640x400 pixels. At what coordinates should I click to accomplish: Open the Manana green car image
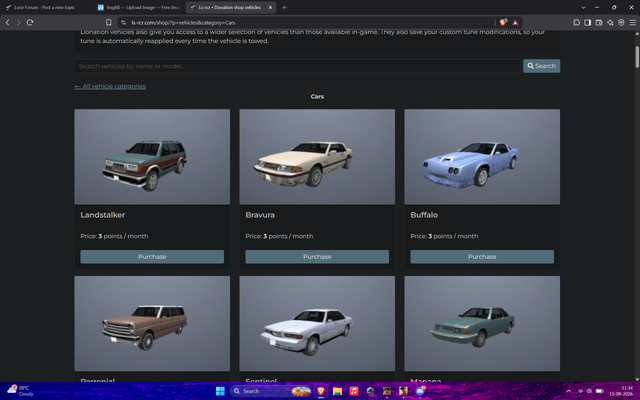tap(482, 323)
